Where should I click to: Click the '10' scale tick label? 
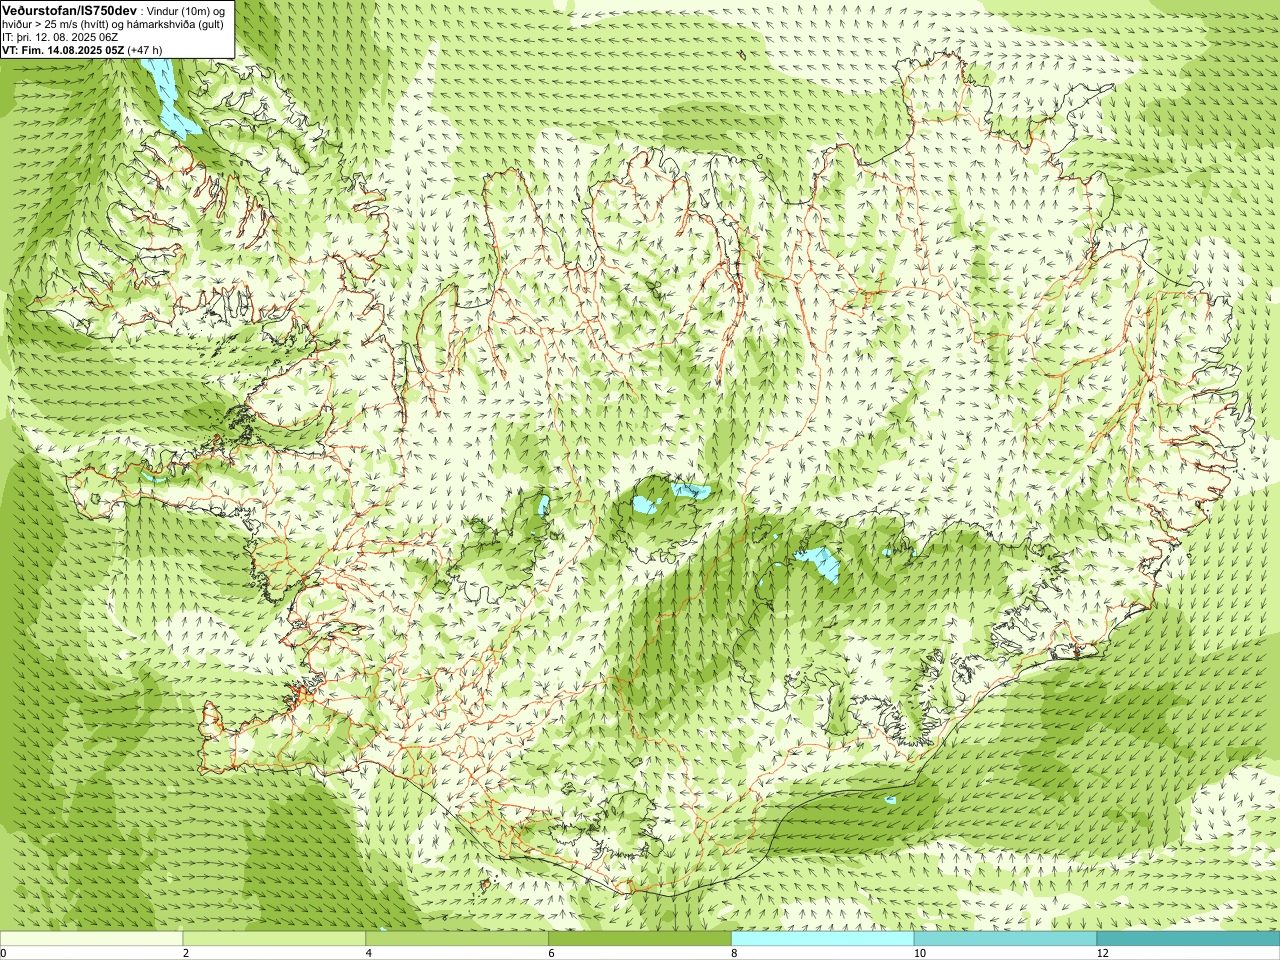pyautogui.click(x=920, y=953)
